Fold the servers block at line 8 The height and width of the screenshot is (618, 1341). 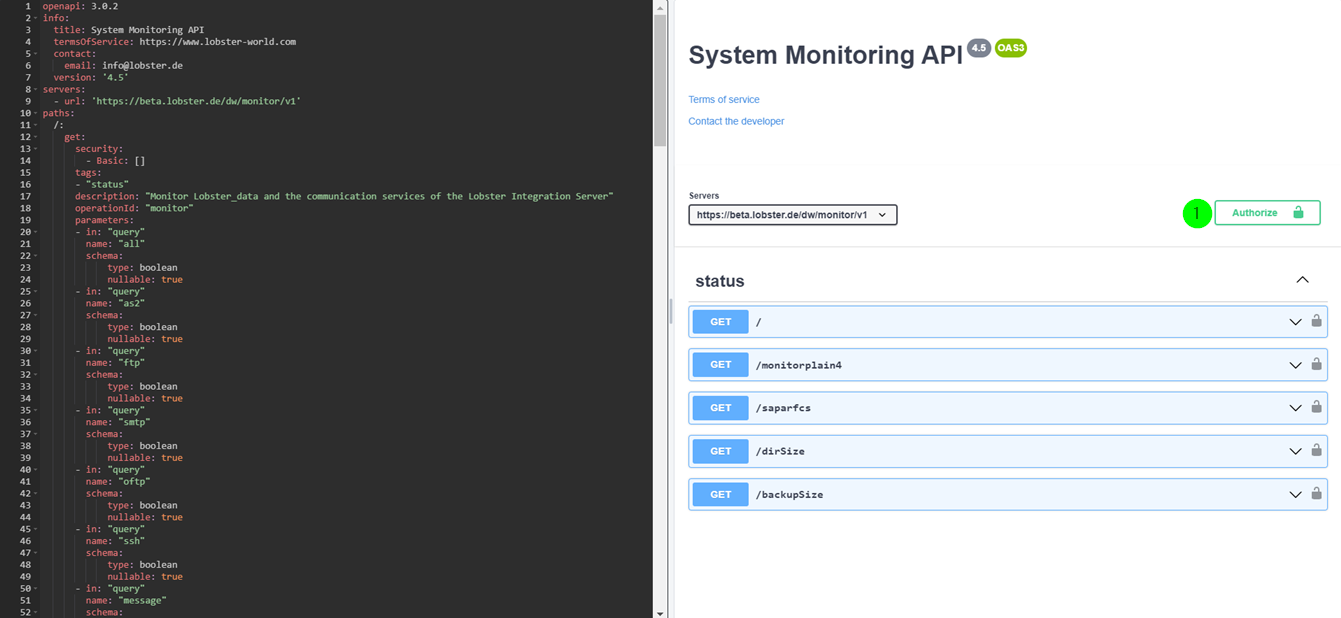pos(36,89)
